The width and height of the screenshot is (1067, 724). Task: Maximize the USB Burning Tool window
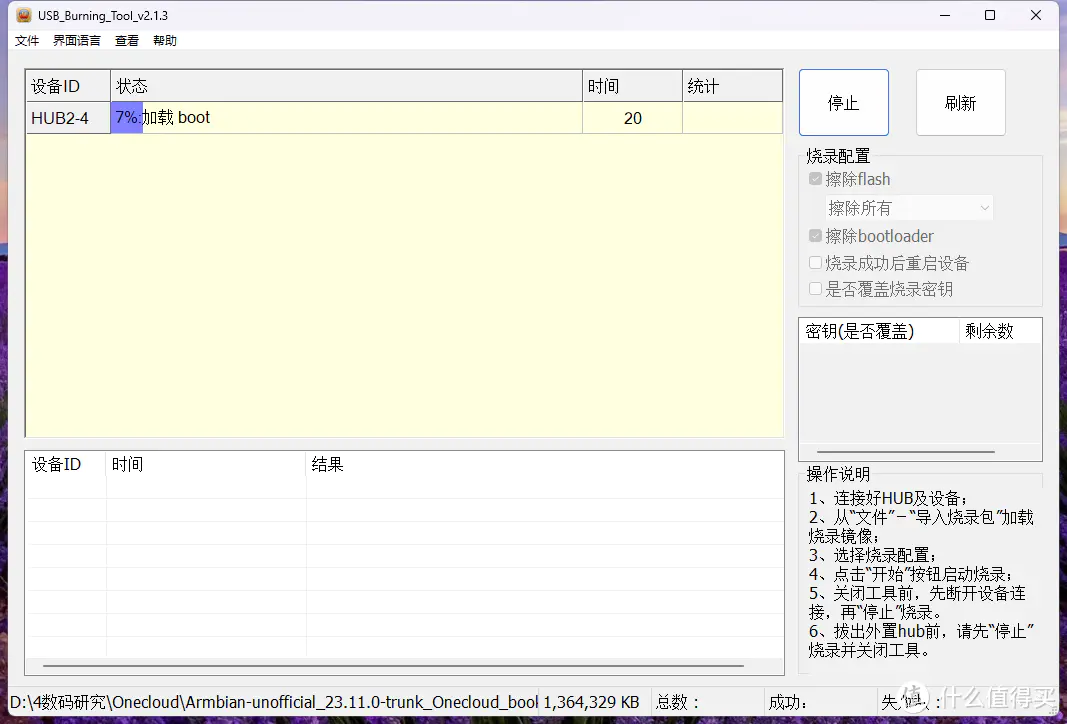(990, 15)
